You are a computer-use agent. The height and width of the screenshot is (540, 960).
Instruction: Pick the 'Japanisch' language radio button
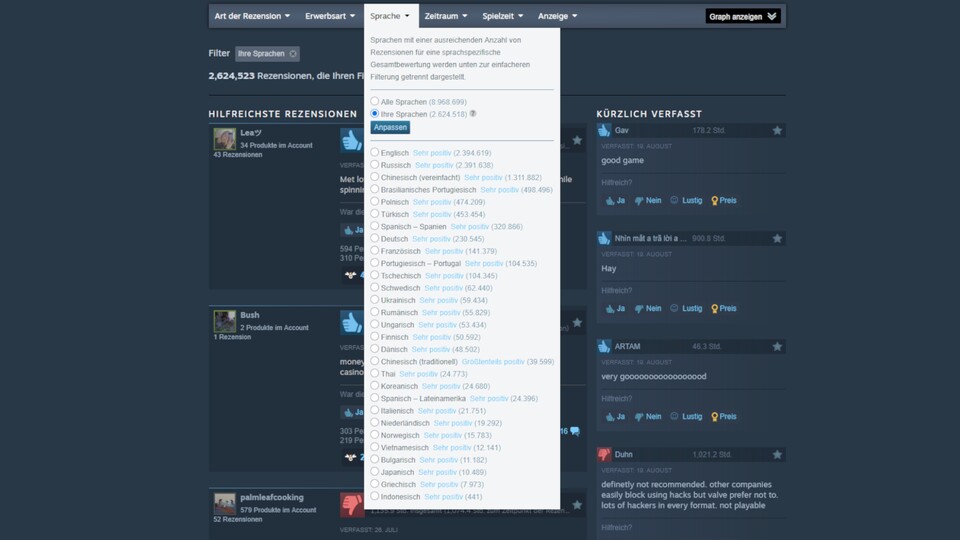pos(375,472)
